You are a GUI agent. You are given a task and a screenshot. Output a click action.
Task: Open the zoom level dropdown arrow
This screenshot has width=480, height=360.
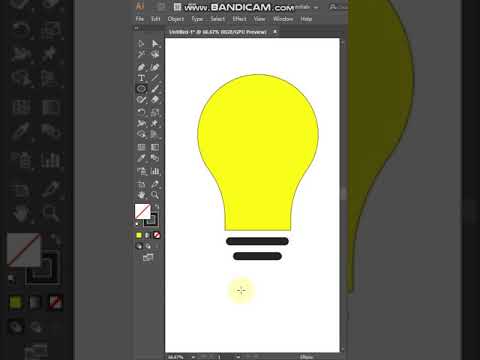point(193,357)
